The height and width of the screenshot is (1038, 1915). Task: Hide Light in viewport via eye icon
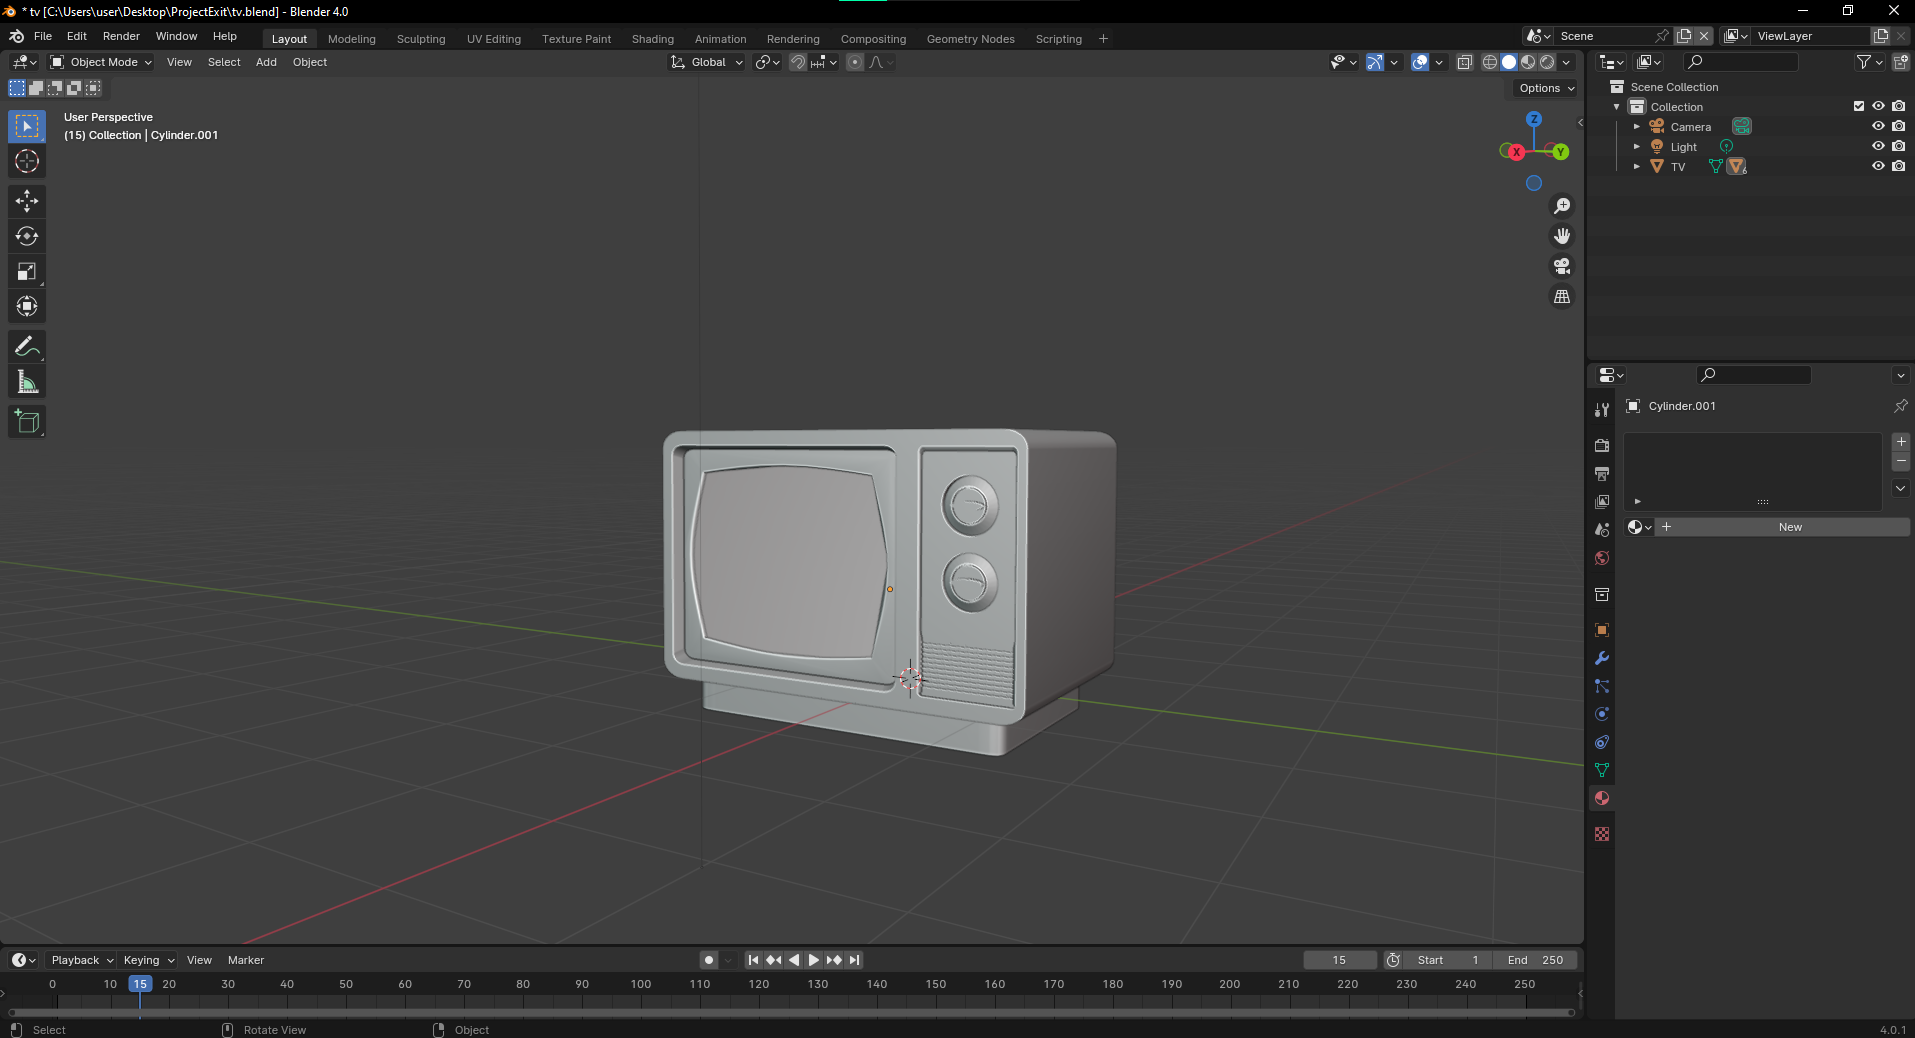[x=1878, y=146]
